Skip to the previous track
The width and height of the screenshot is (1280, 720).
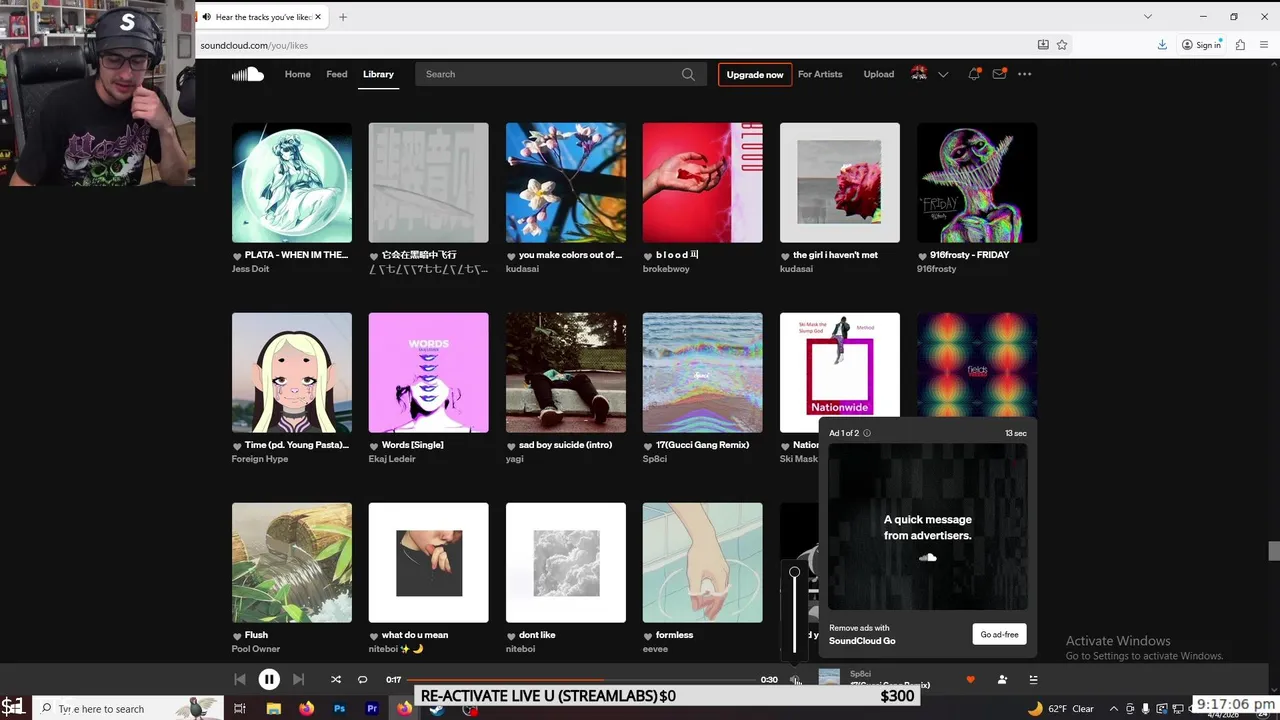click(x=240, y=679)
